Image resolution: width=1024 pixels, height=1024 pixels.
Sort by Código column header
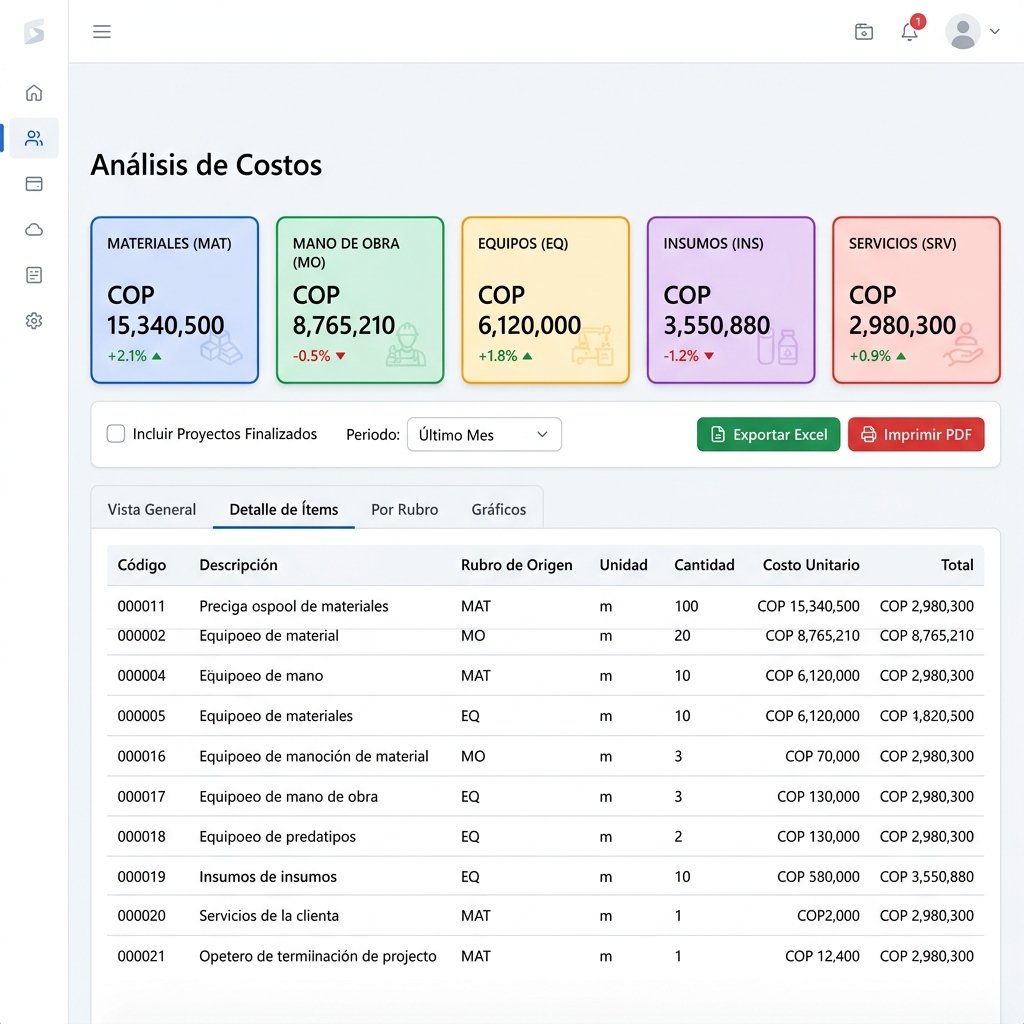[142, 565]
